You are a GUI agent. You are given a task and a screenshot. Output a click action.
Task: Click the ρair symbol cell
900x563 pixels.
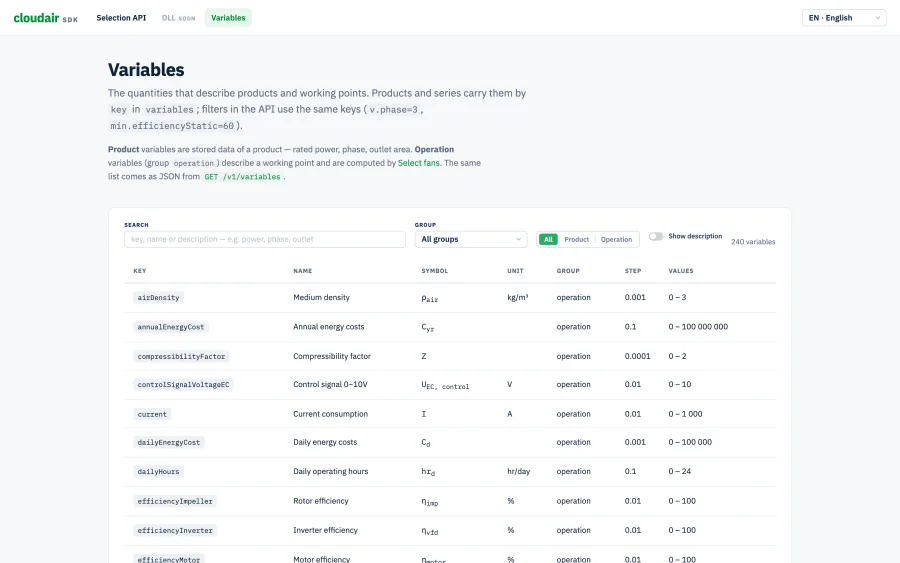(430, 298)
